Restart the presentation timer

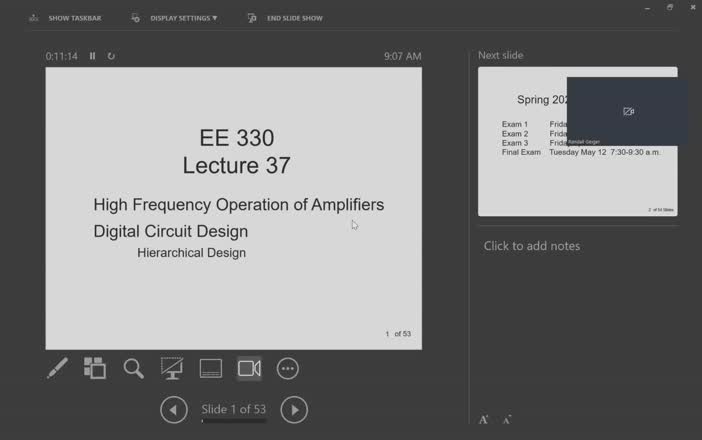click(111, 56)
